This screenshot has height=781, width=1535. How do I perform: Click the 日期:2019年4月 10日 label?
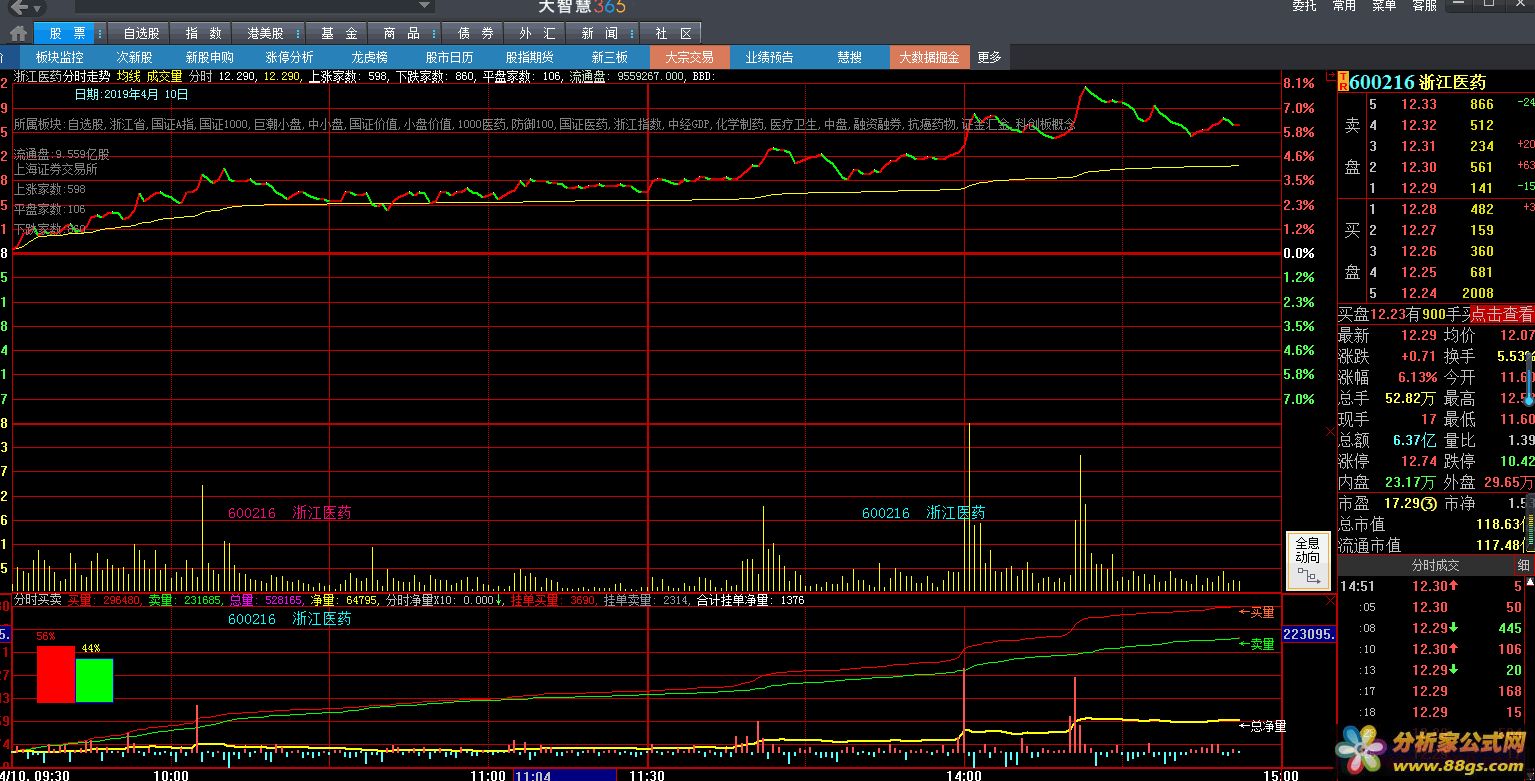131,95
